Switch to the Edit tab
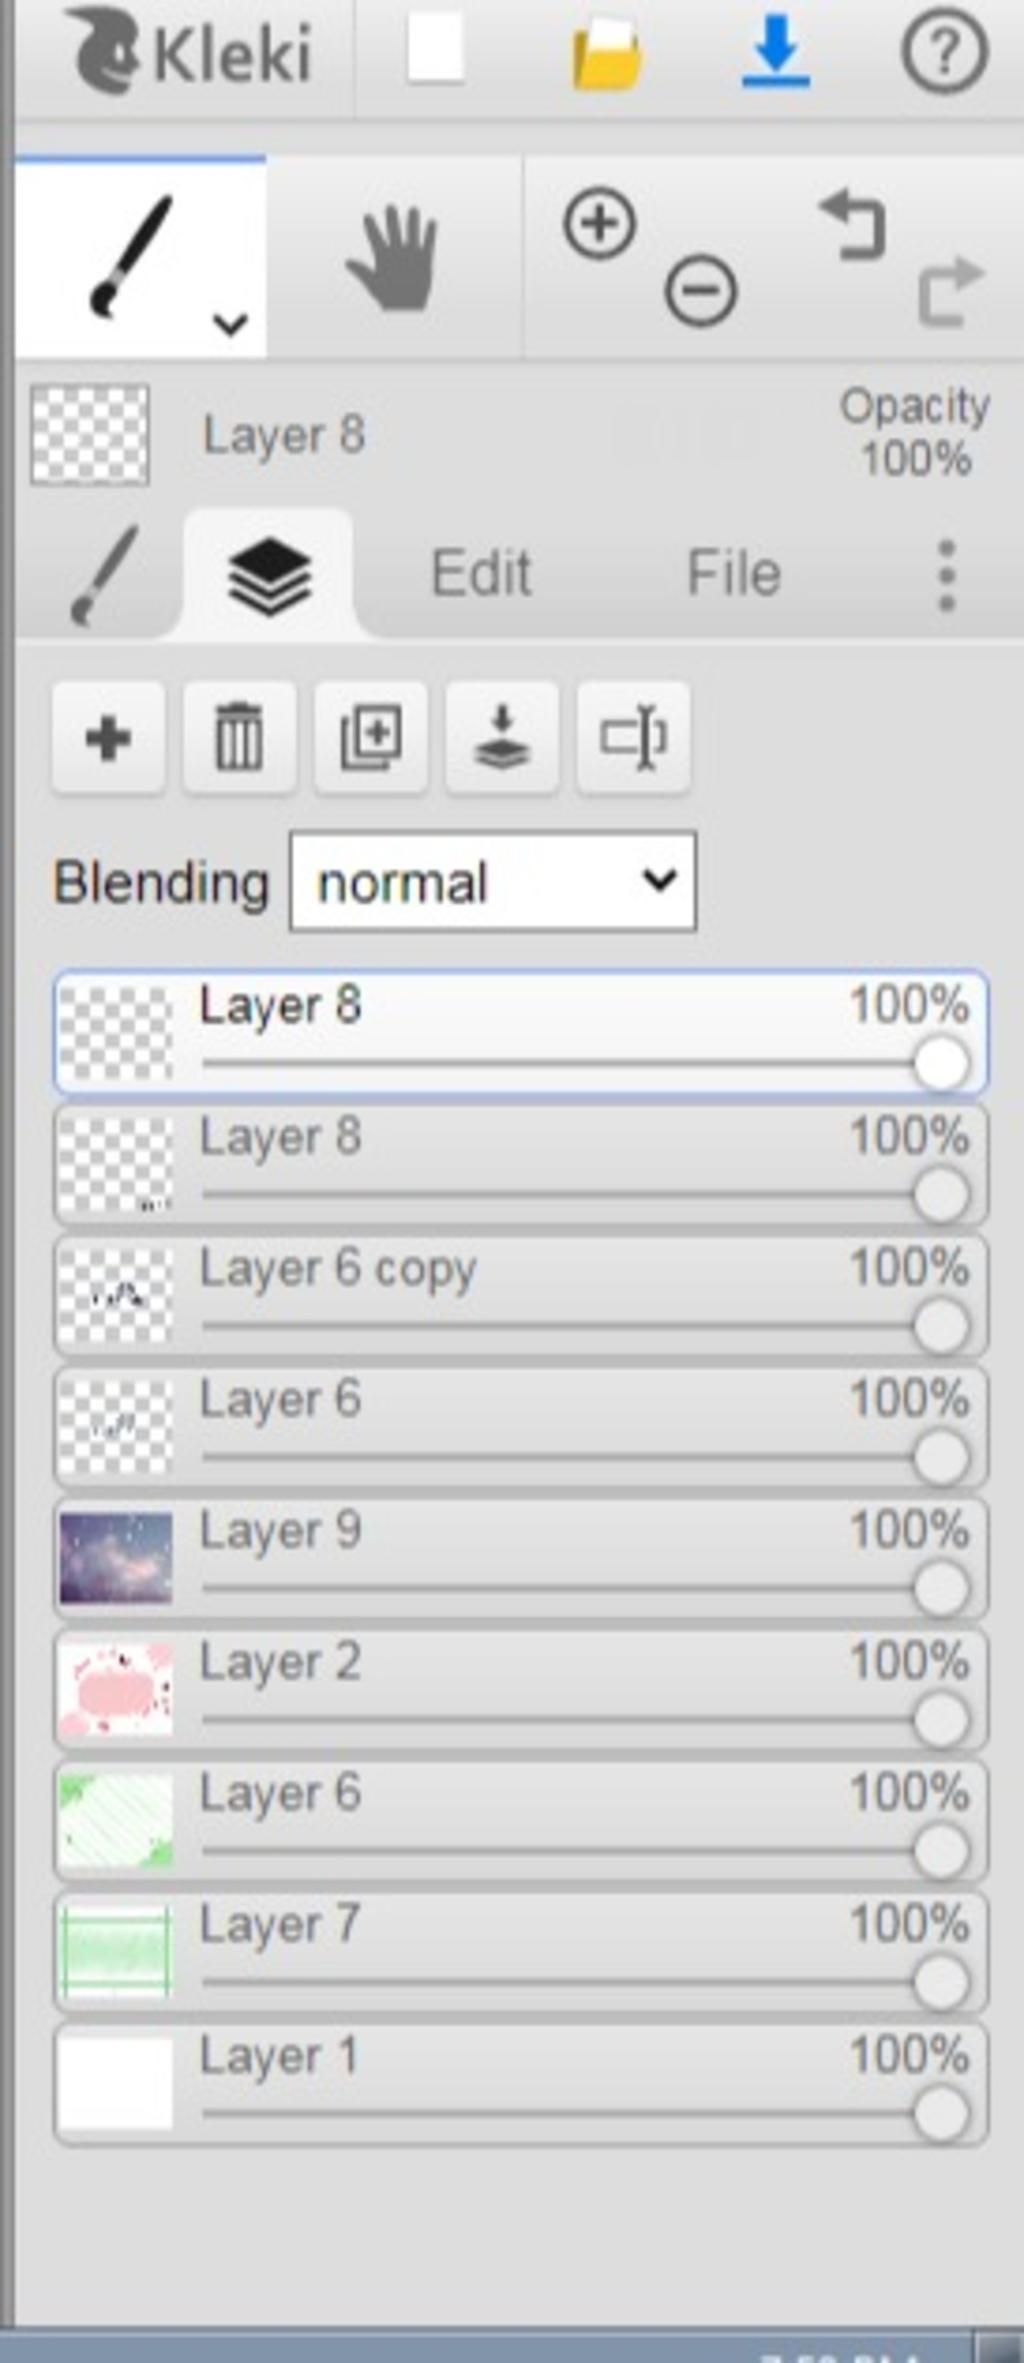Screen dimensions: 1024x2363 pyautogui.click(x=481, y=574)
